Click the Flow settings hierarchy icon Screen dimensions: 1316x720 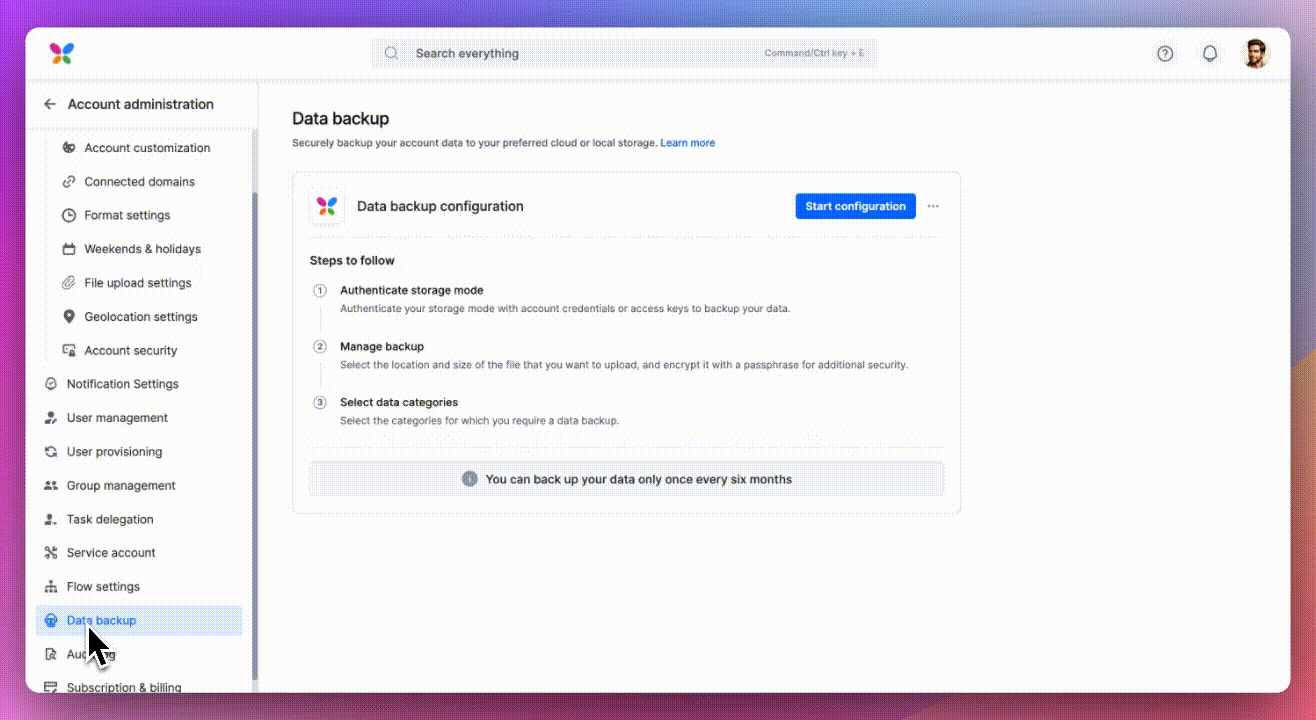[51, 587]
